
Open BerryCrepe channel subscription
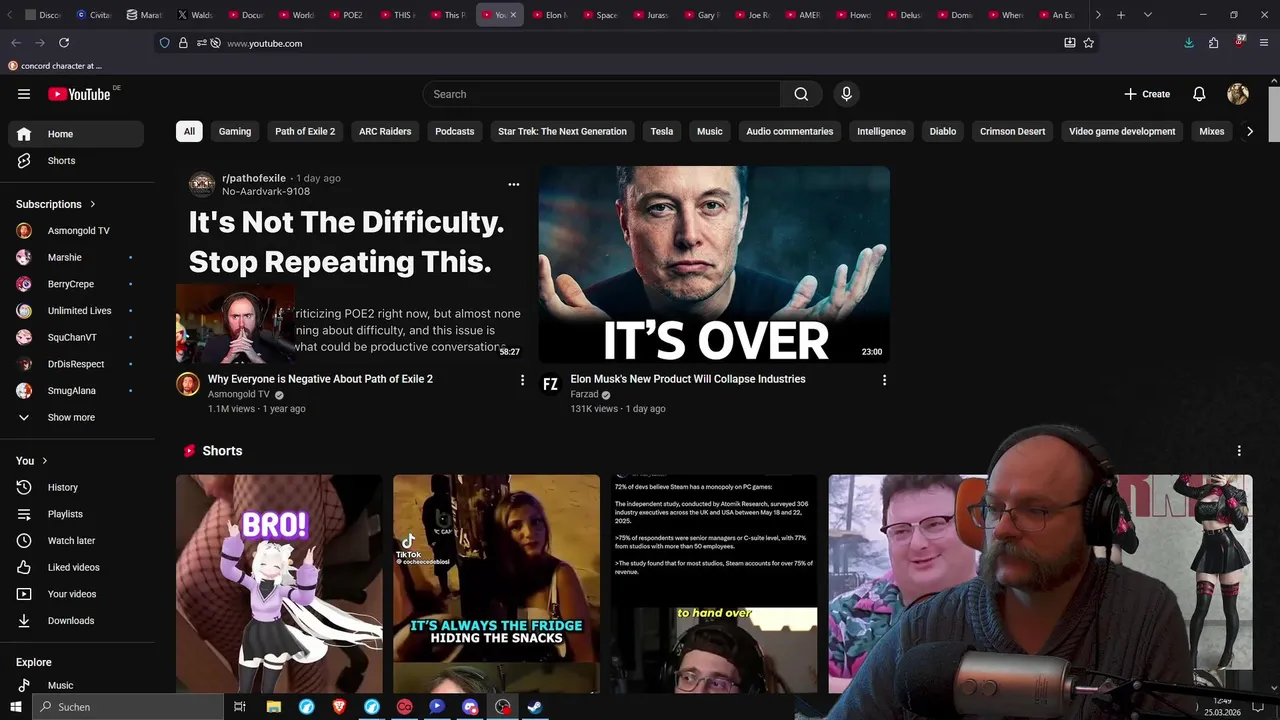tap(76, 284)
